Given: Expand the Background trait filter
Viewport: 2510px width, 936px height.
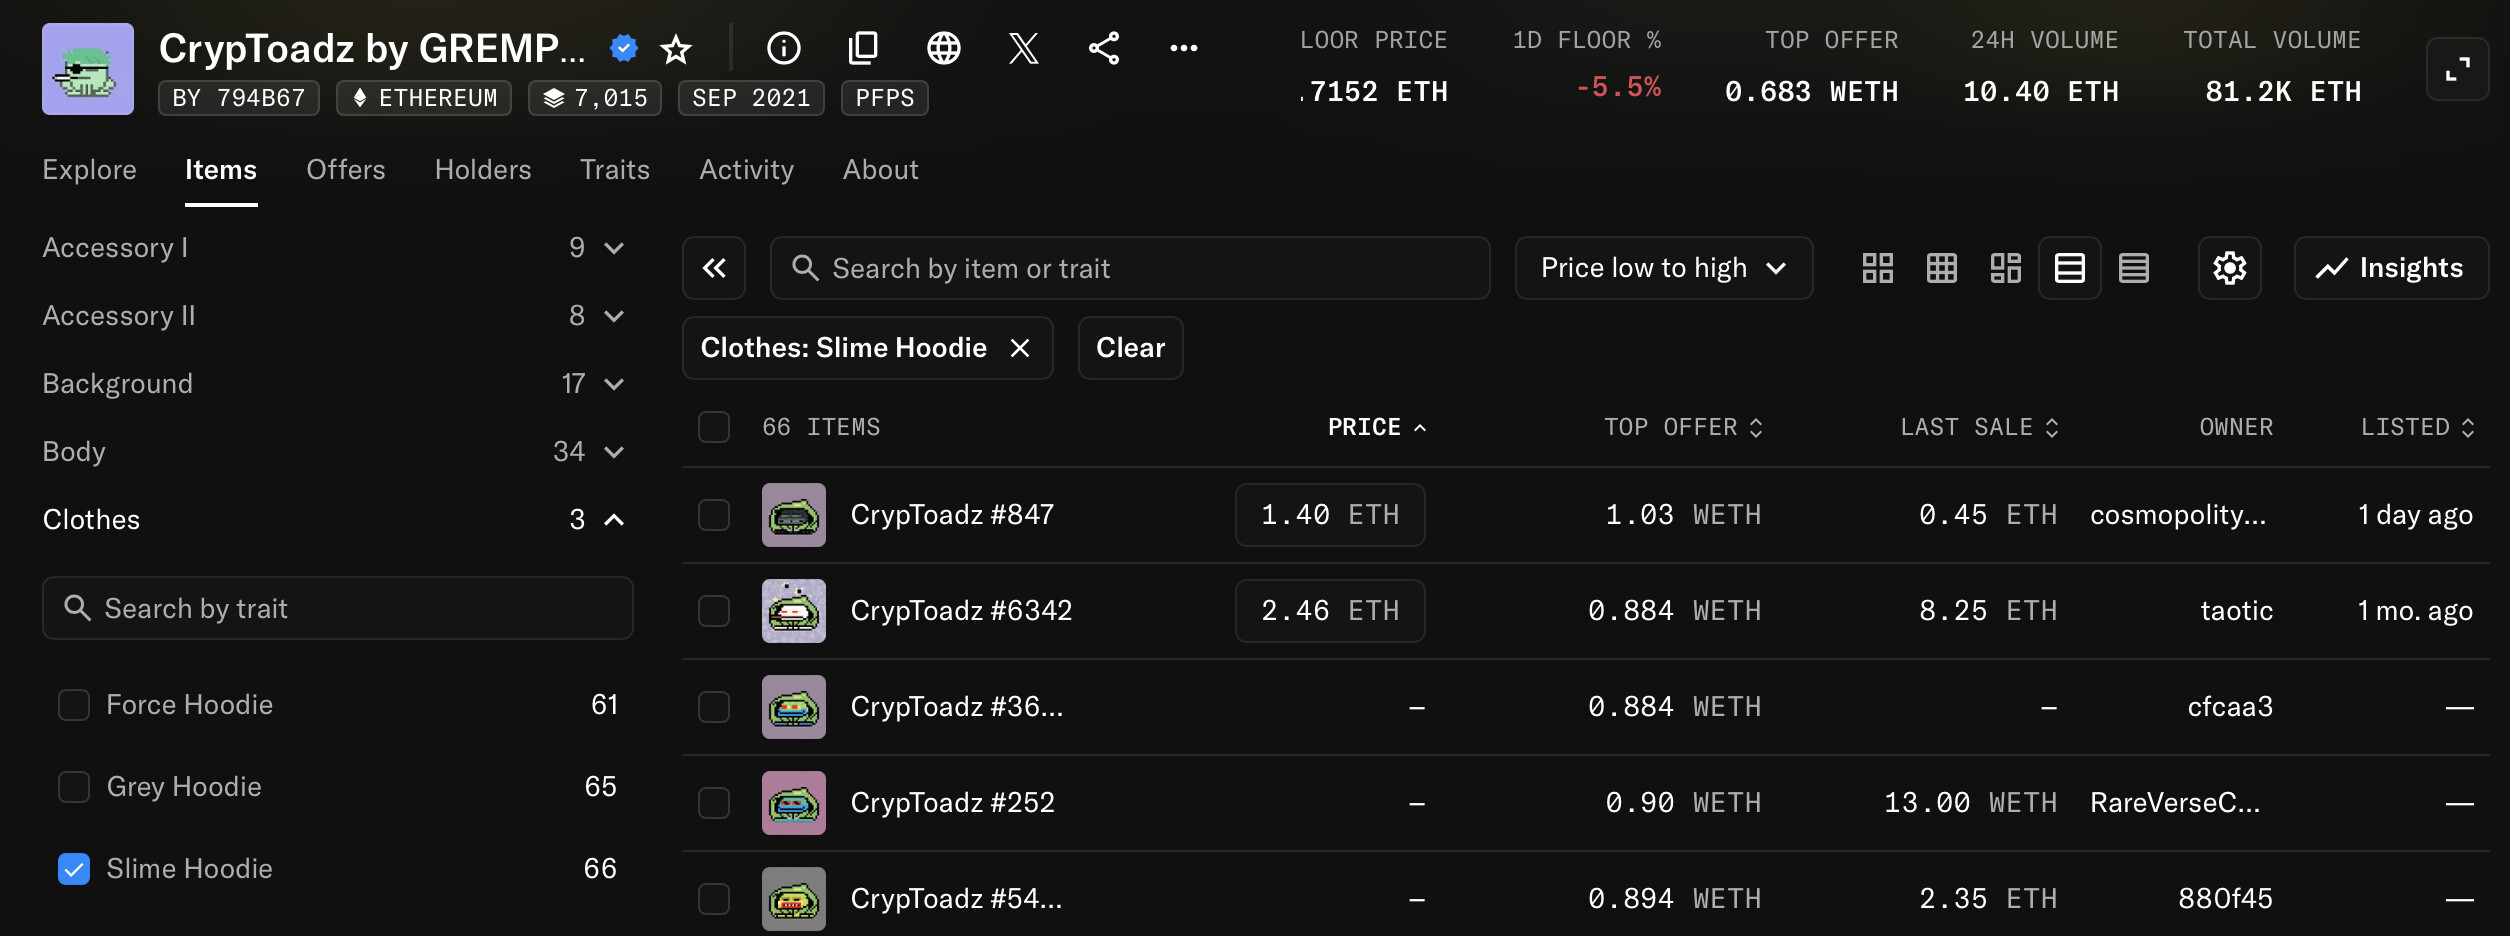Looking at the screenshot, I should pos(614,384).
